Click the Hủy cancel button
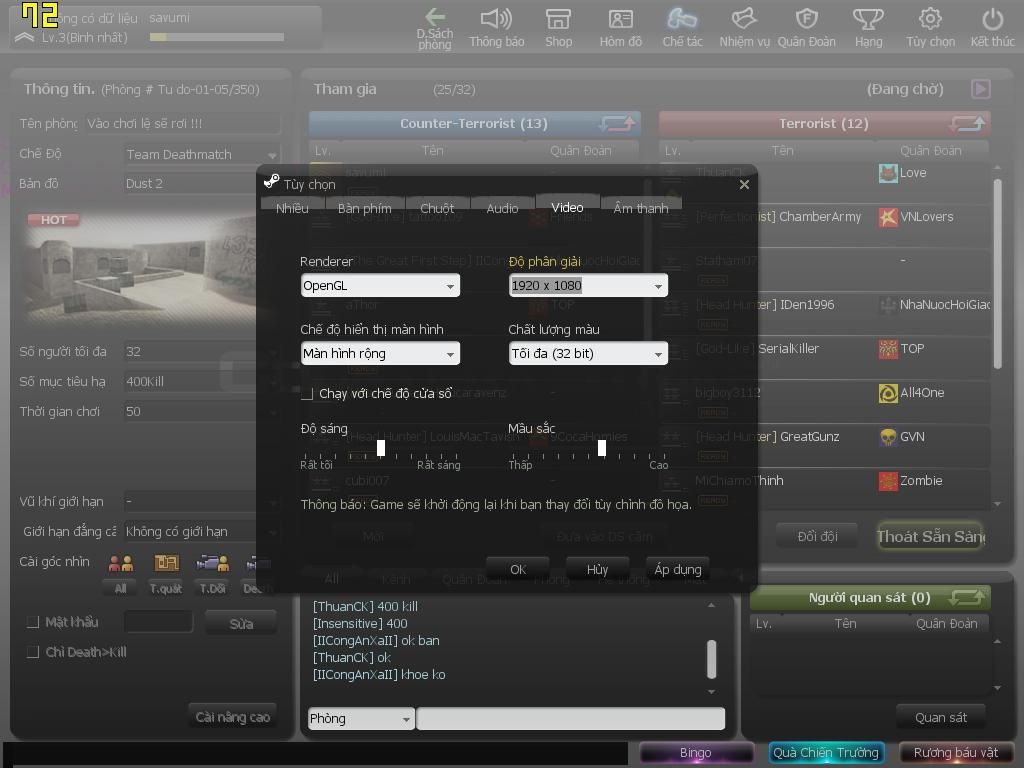 pos(597,569)
